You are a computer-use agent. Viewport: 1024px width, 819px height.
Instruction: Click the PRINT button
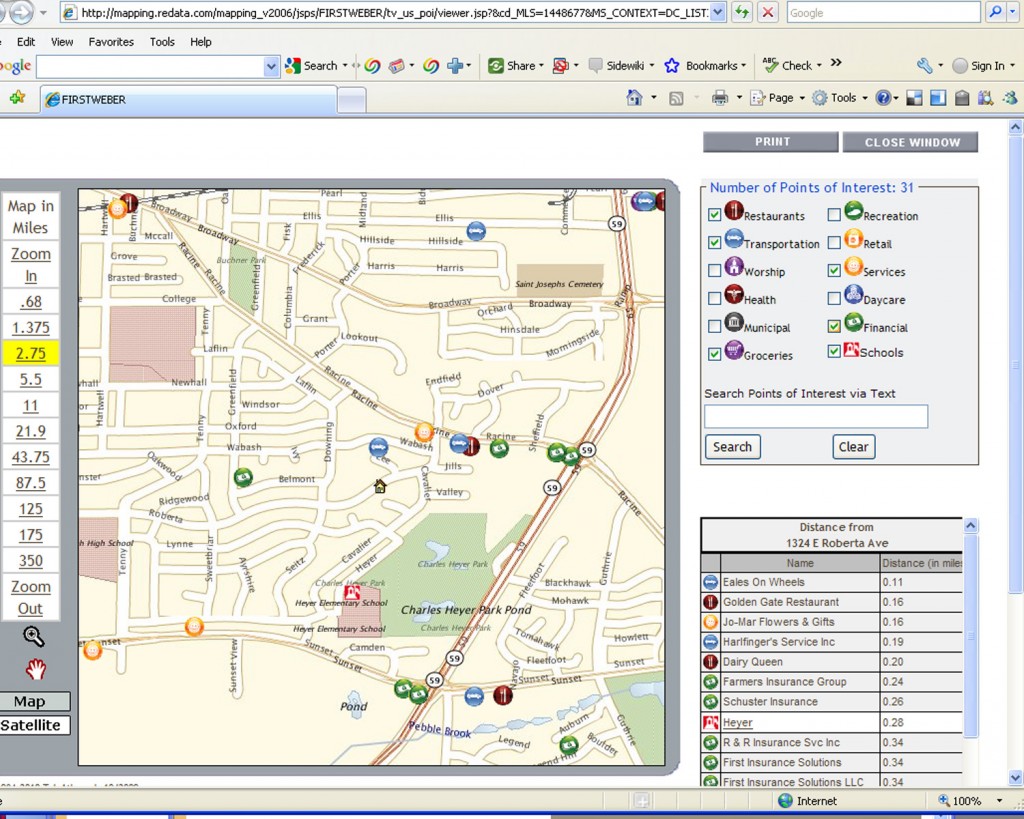(x=771, y=142)
